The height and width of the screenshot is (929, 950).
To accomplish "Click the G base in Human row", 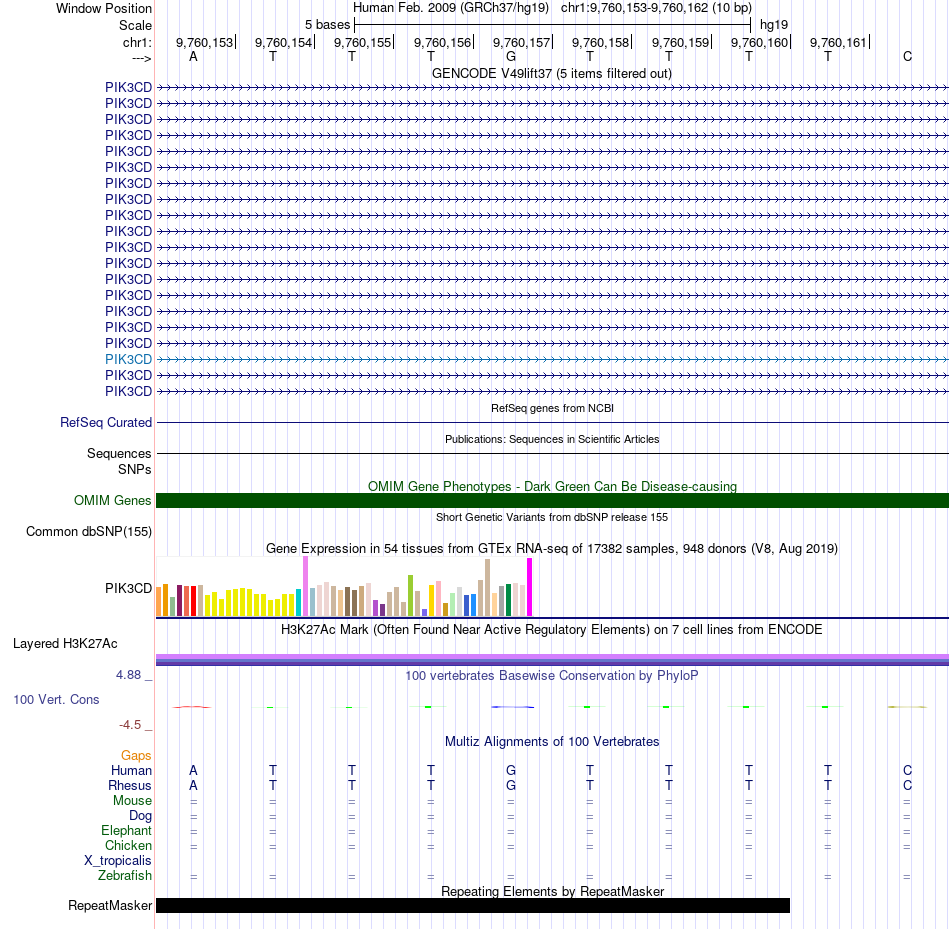I will point(511,771).
